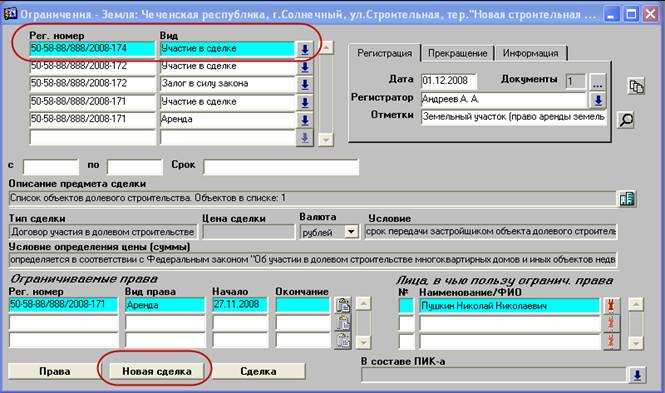Click arrow beside 2008-172 Участие в сделке
This screenshot has width=665, height=393.
point(305,67)
